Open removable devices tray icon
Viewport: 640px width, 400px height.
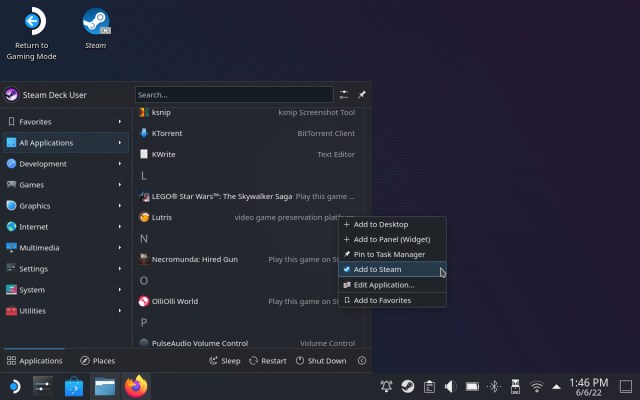pyautogui.click(x=516, y=386)
